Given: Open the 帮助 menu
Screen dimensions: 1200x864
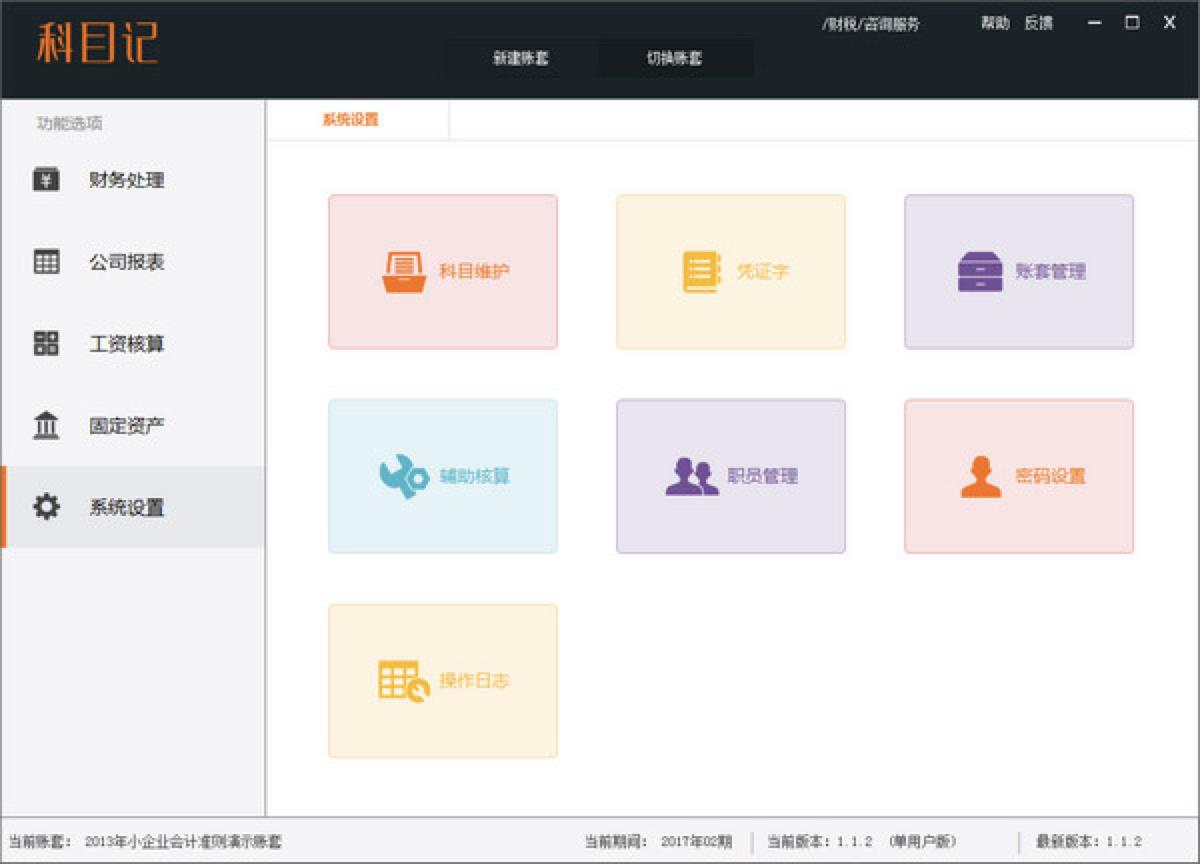Looking at the screenshot, I should [993, 22].
